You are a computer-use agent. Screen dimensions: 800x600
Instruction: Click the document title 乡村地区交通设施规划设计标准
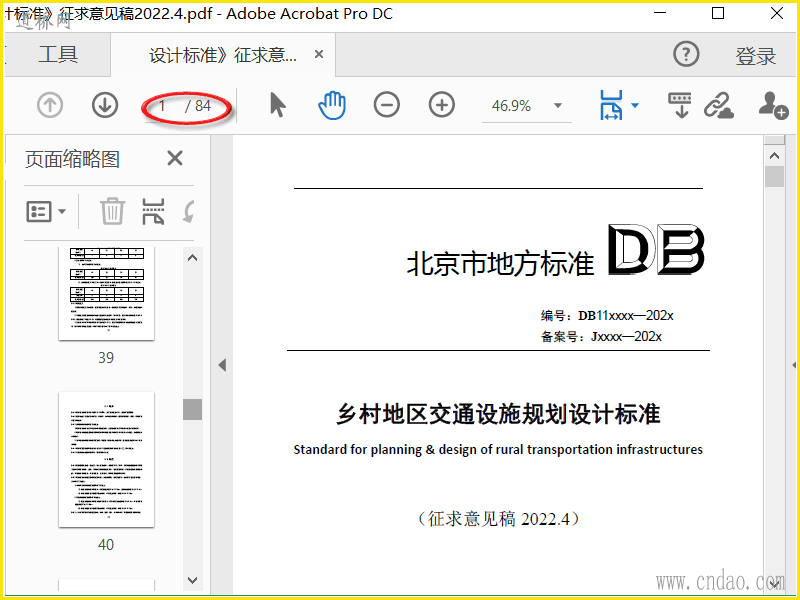tap(498, 413)
